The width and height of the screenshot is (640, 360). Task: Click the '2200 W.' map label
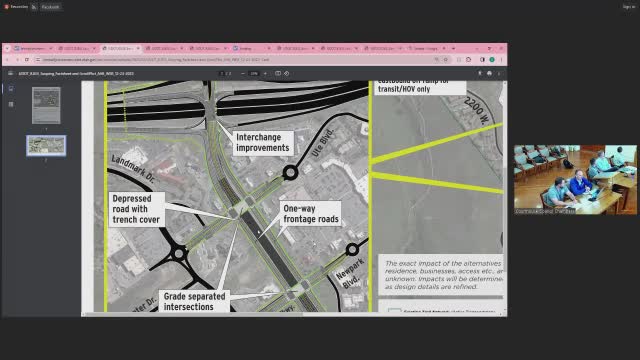(x=476, y=111)
